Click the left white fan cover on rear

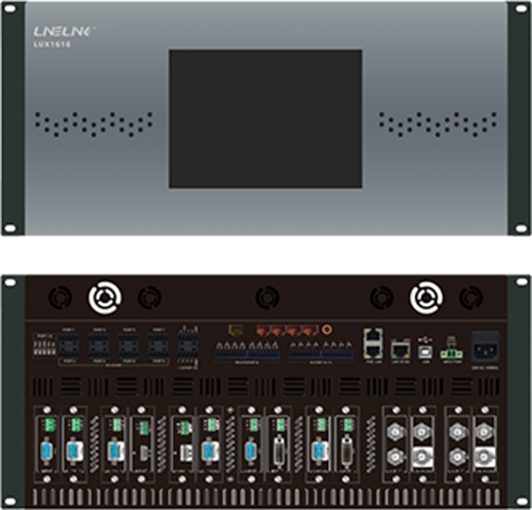[x=105, y=297]
